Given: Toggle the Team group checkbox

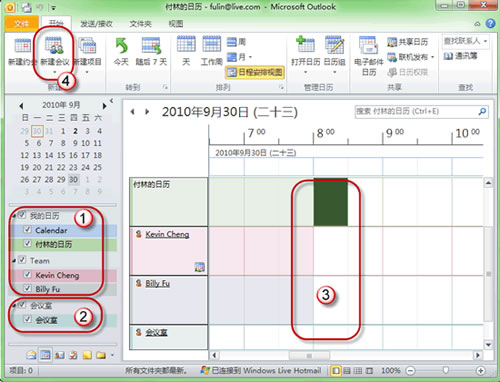Looking at the screenshot, I should [x=22, y=260].
